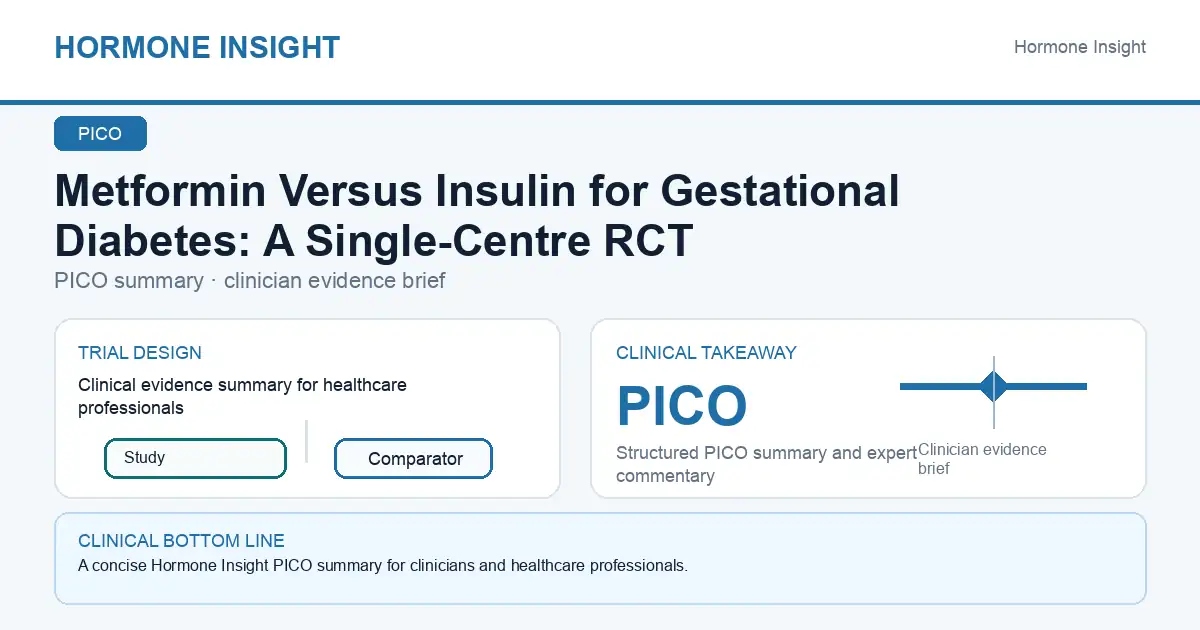This screenshot has height=630, width=1200.
Task: Click the blue header divider bar
Action: click(600, 102)
